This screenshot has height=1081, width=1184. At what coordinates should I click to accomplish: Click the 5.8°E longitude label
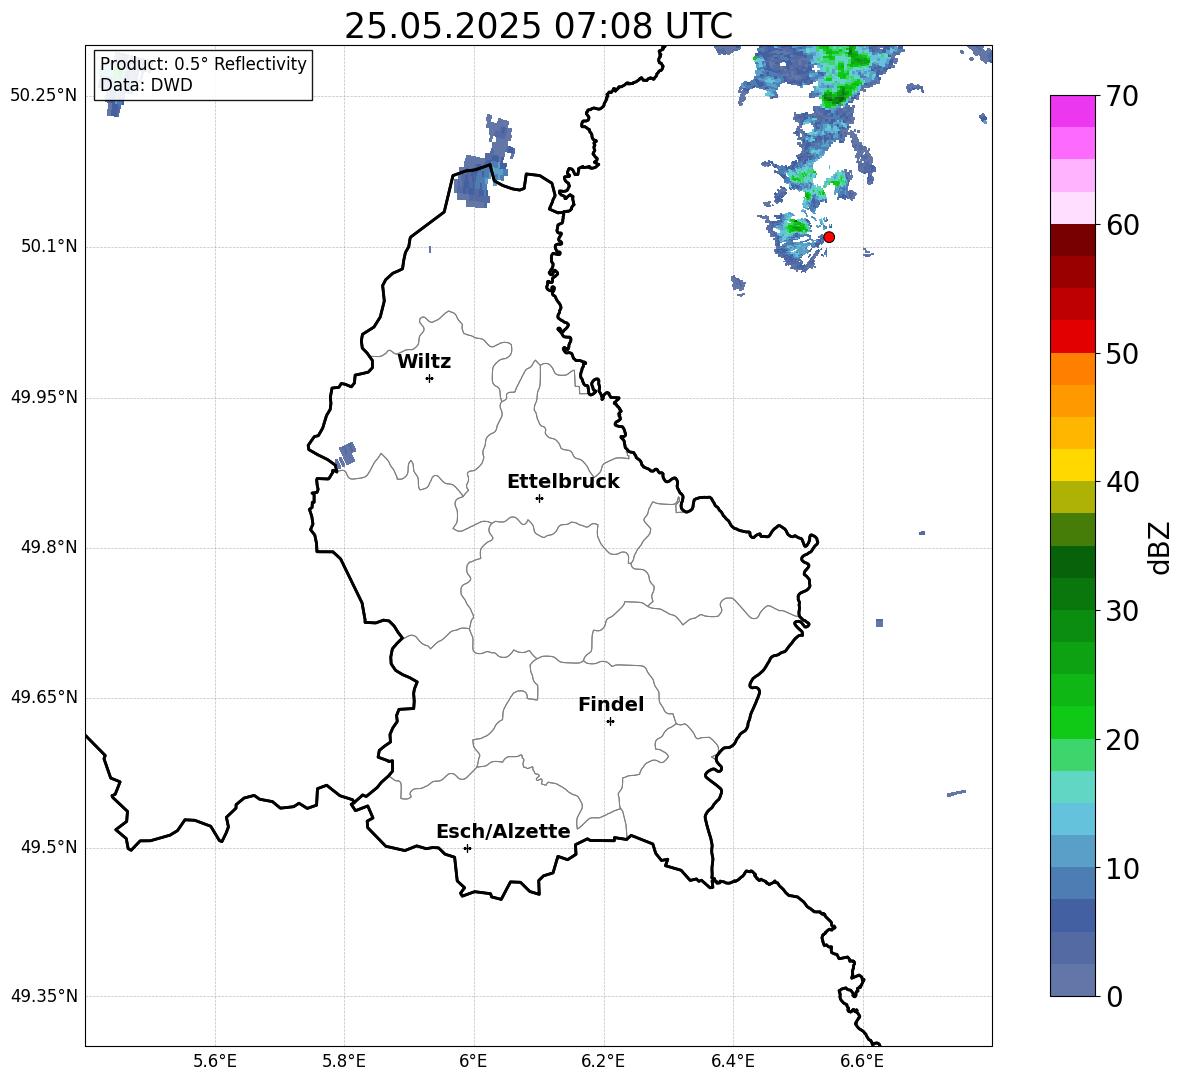(x=344, y=1061)
